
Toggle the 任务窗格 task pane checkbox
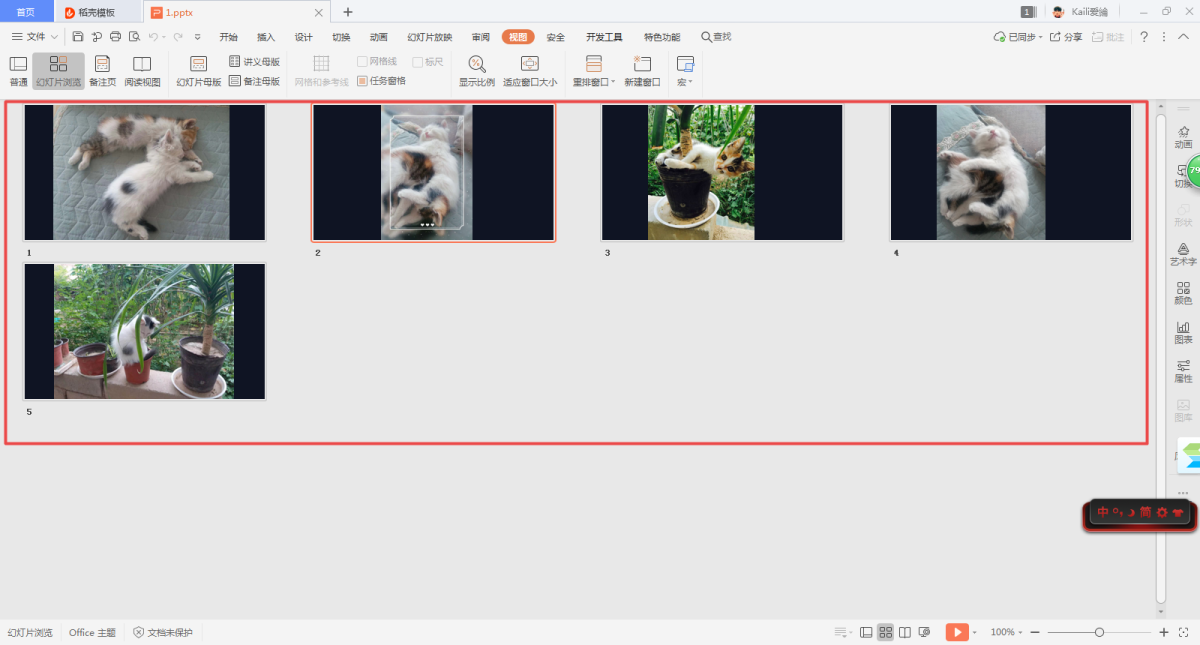(363, 81)
